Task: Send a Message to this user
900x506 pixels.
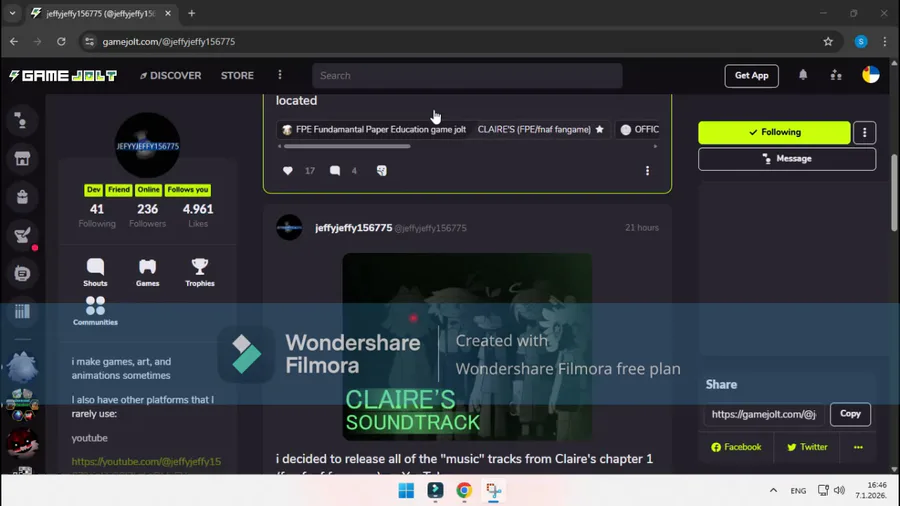Action: click(787, 159)
